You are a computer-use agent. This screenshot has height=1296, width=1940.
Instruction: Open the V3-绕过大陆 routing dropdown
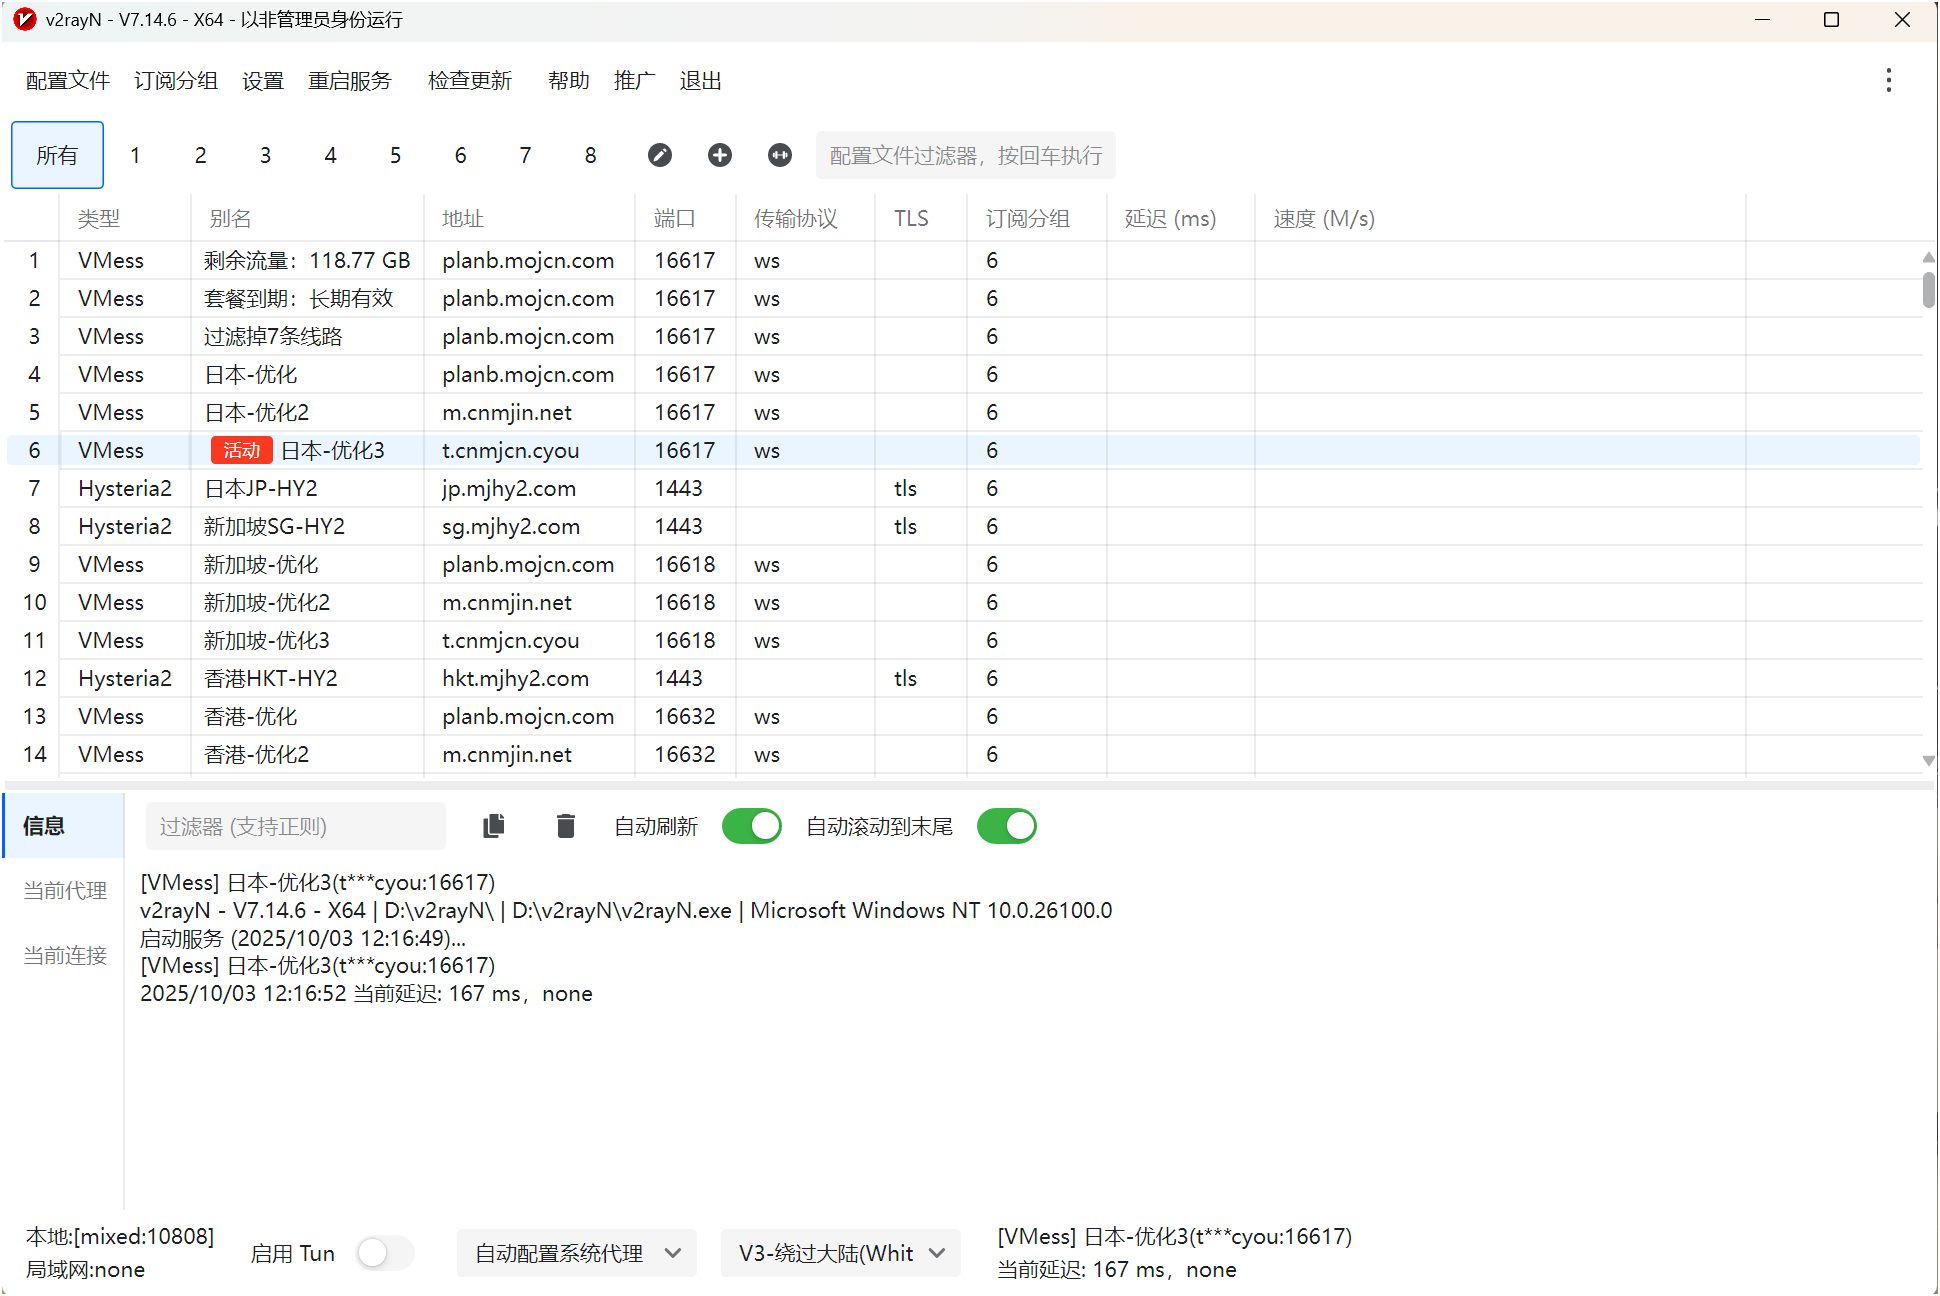(x=840, y=1253)
